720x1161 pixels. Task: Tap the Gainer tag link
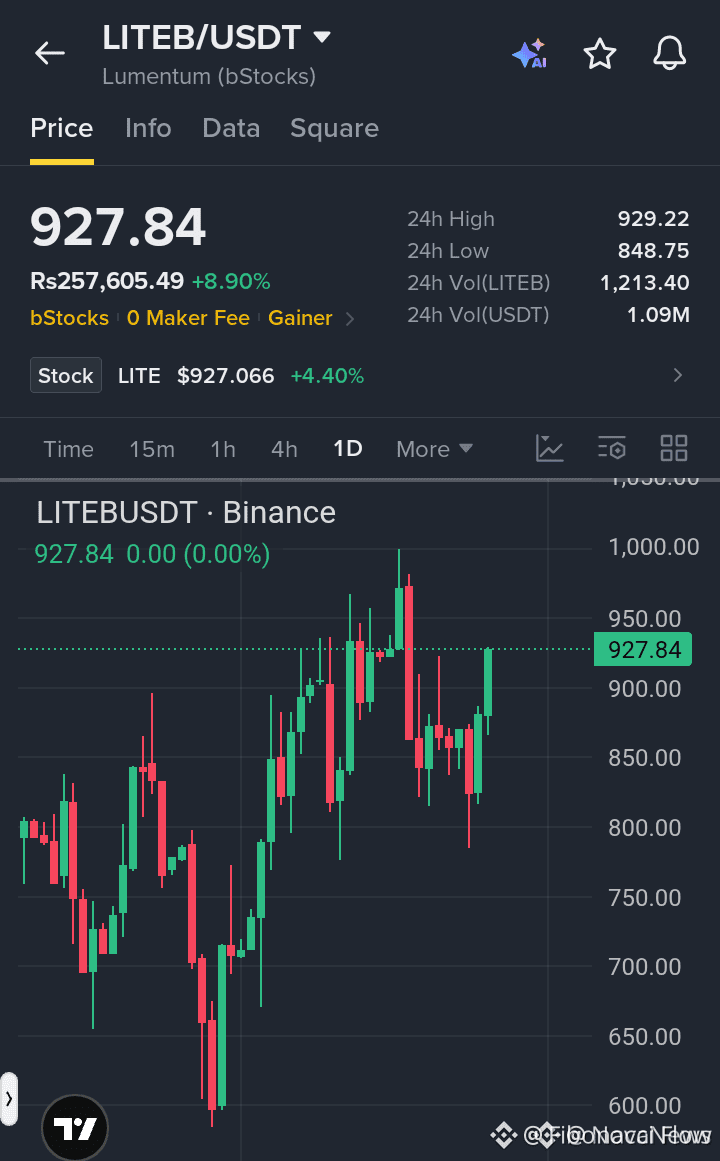pos(300,318)
